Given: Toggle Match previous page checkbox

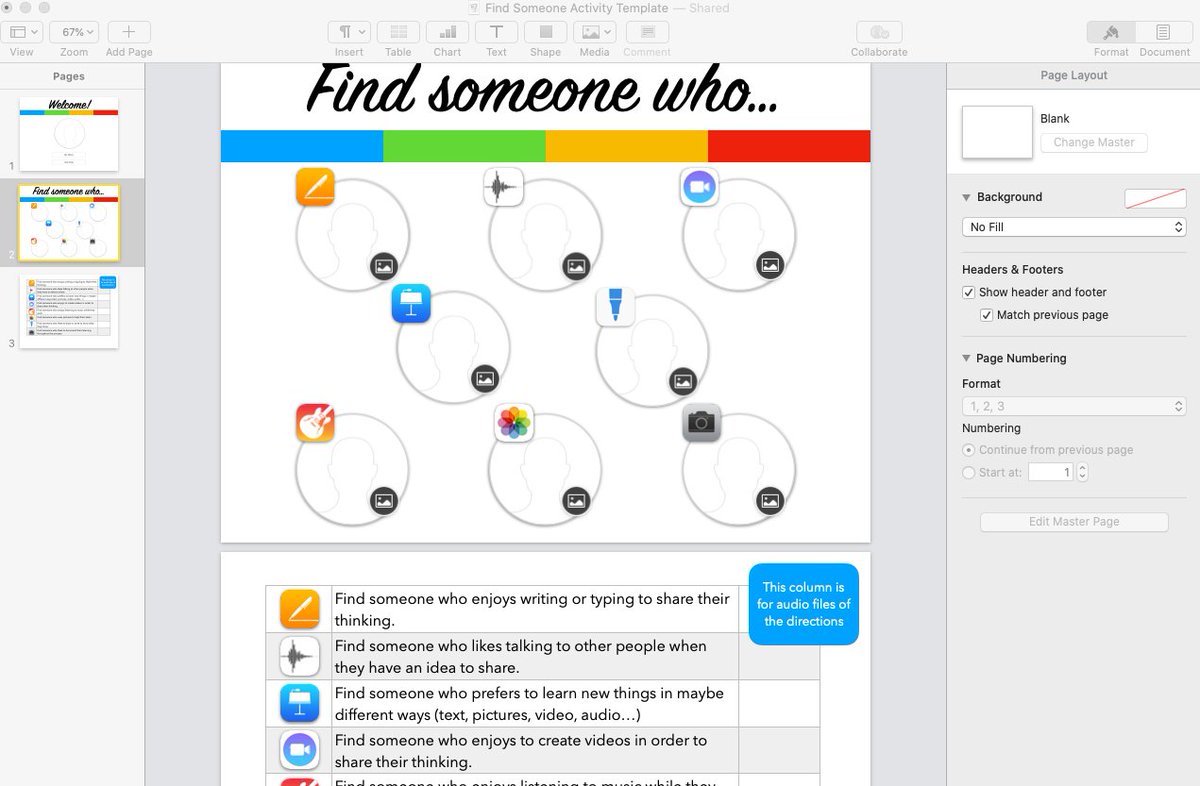Looking at the screenshot, I should [987, 315].
